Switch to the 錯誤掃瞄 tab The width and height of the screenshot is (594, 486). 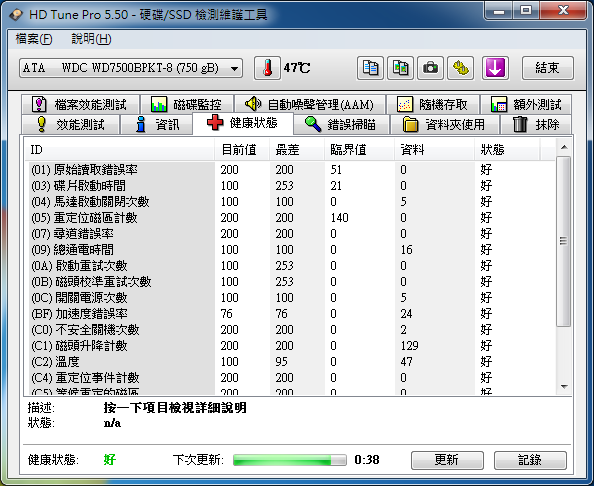(x=341, y=124)
